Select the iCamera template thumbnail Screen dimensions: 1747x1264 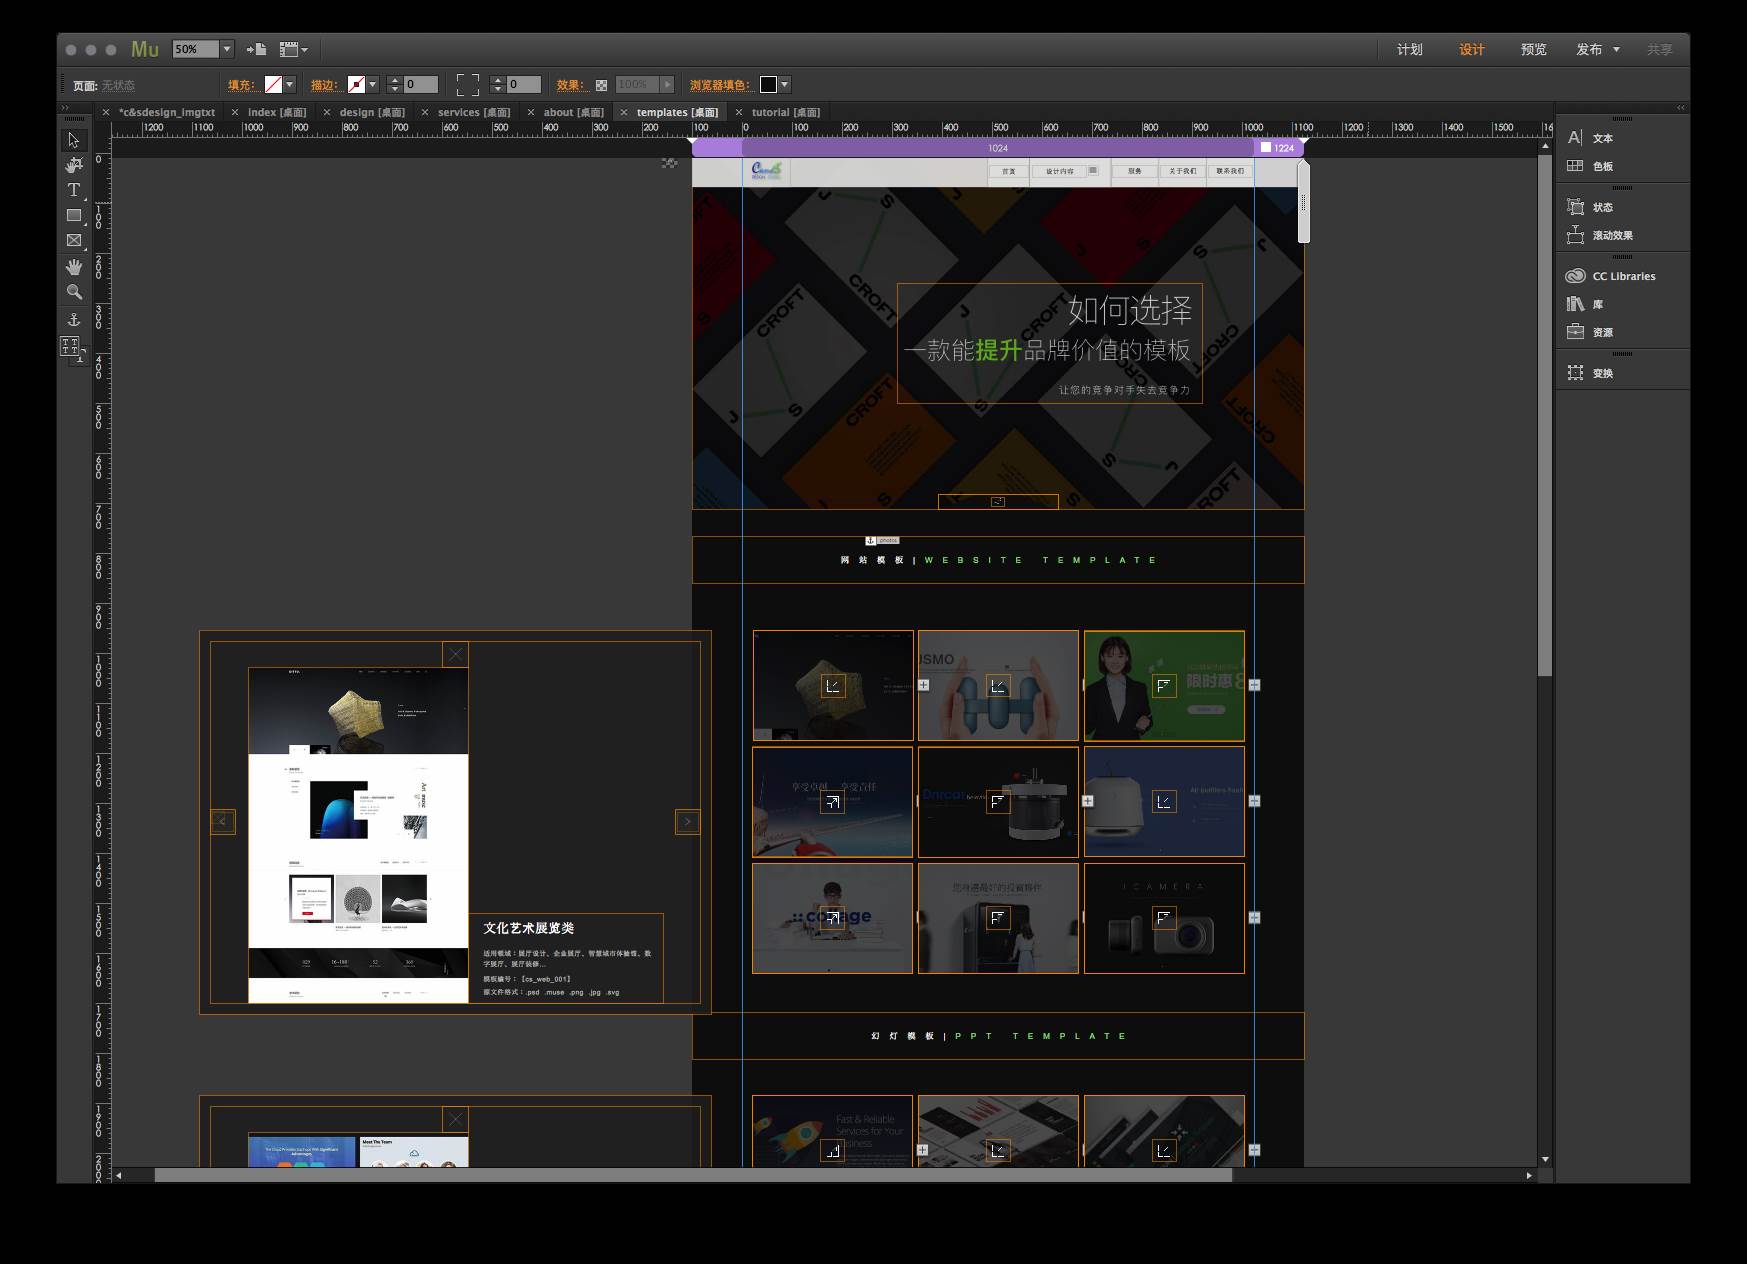click(1164, 918)
